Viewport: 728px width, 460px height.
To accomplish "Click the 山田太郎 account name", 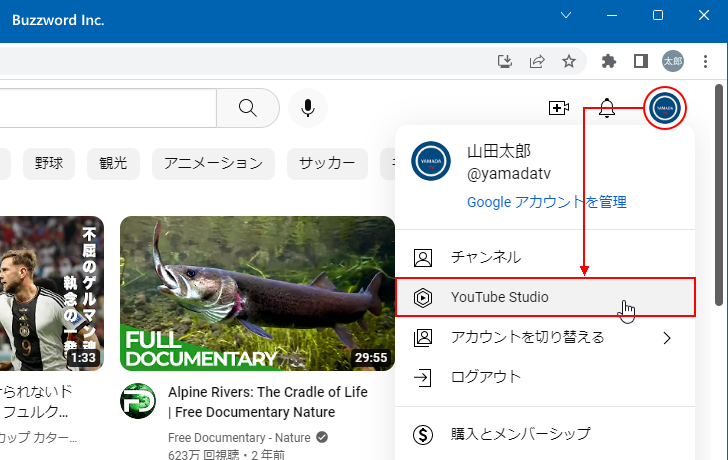I will coord(499,151).
